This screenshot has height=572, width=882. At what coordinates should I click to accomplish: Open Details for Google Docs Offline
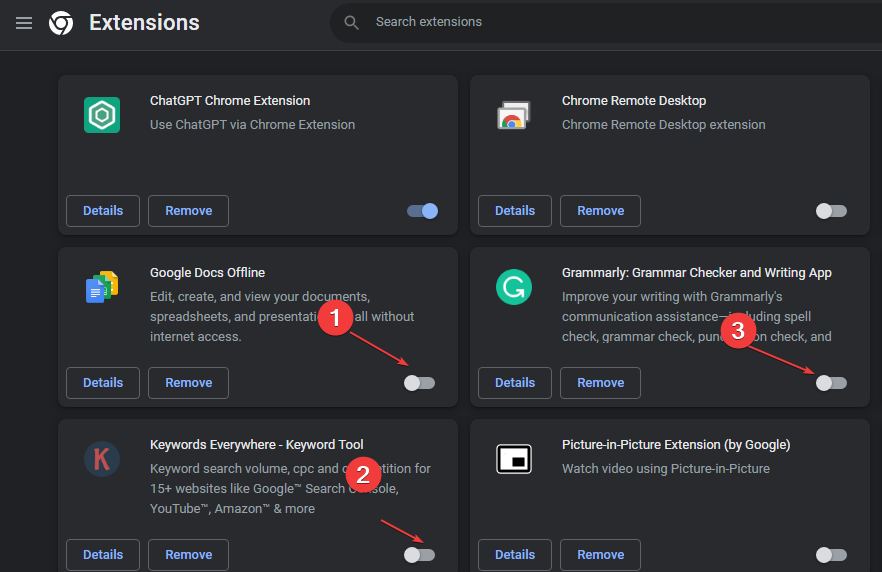103,383
